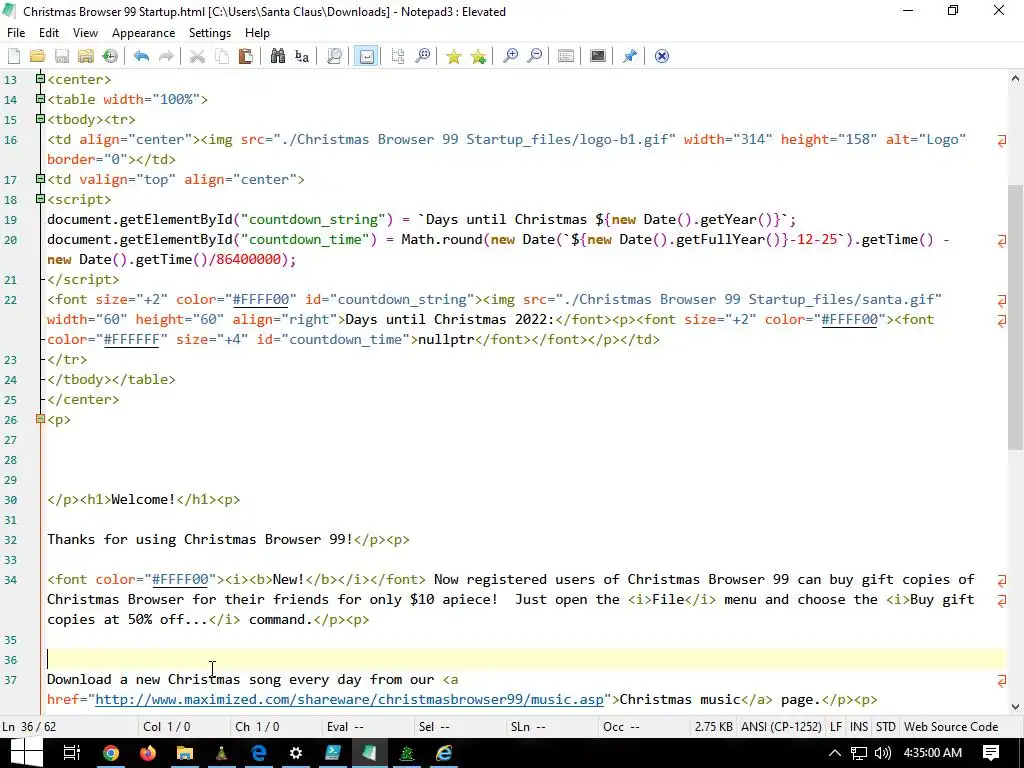Click first #FFFF00 value after font size on line 22
Image resolution: width=1024 pixels, height=768 pixels.
[261, 300]
